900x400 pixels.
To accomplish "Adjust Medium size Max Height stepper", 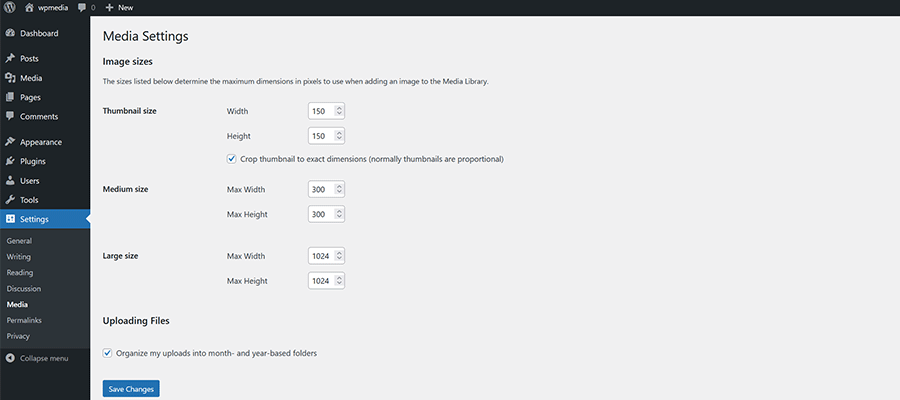I will click(x=339, y=214).
